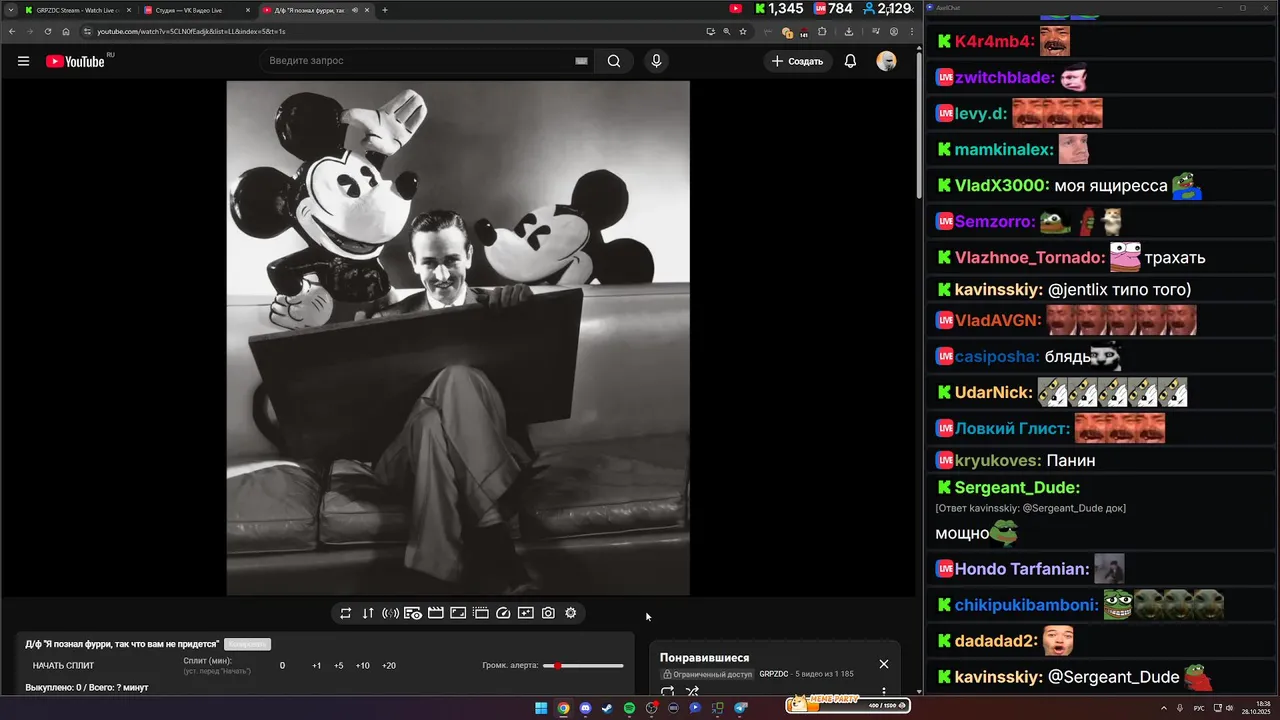
Task: Open playlist three-dot options menu
Action: click(883, 691)
